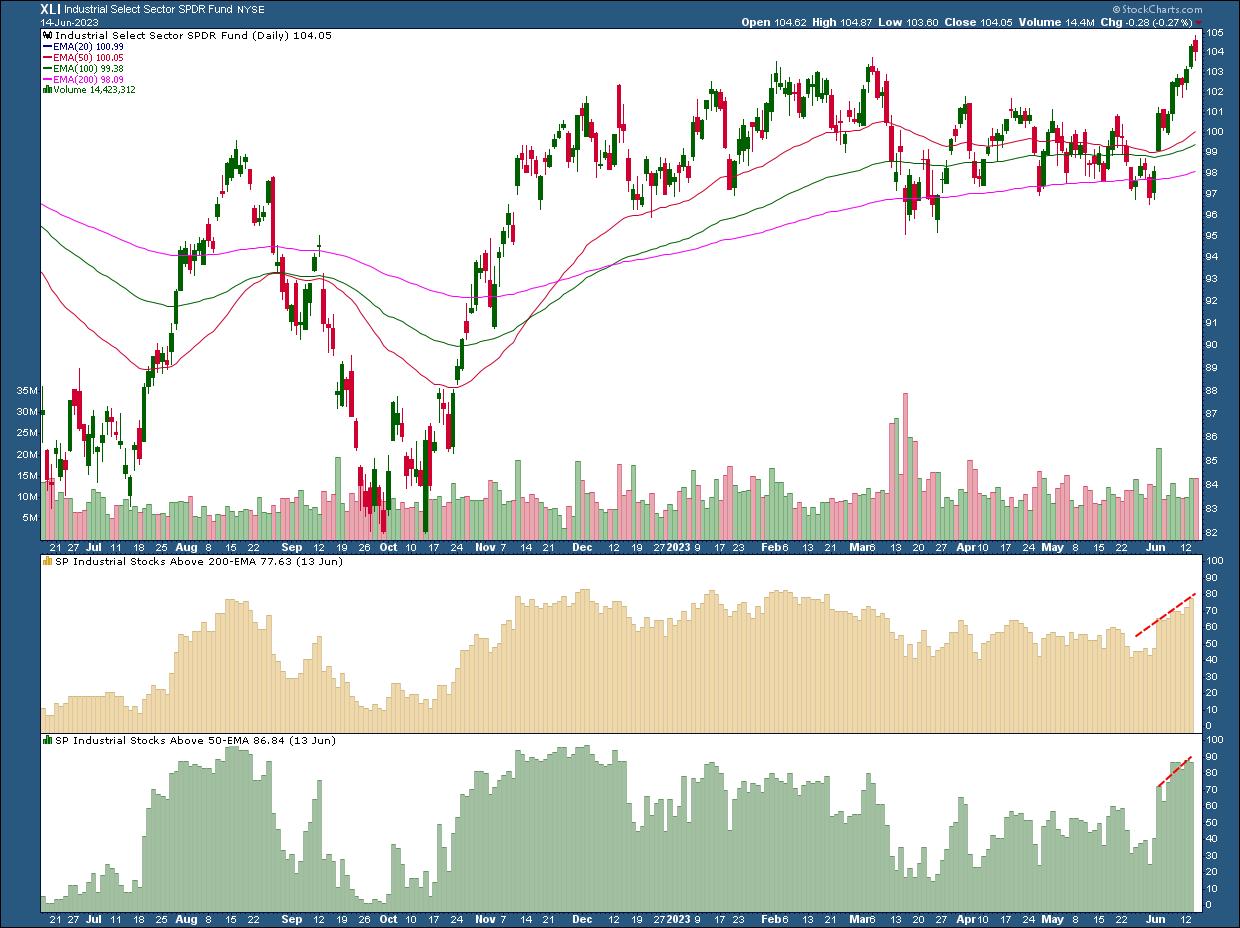The image size is (1240, 928).
Task: Click the green volume bars legend icon
Action: point(45,89)
